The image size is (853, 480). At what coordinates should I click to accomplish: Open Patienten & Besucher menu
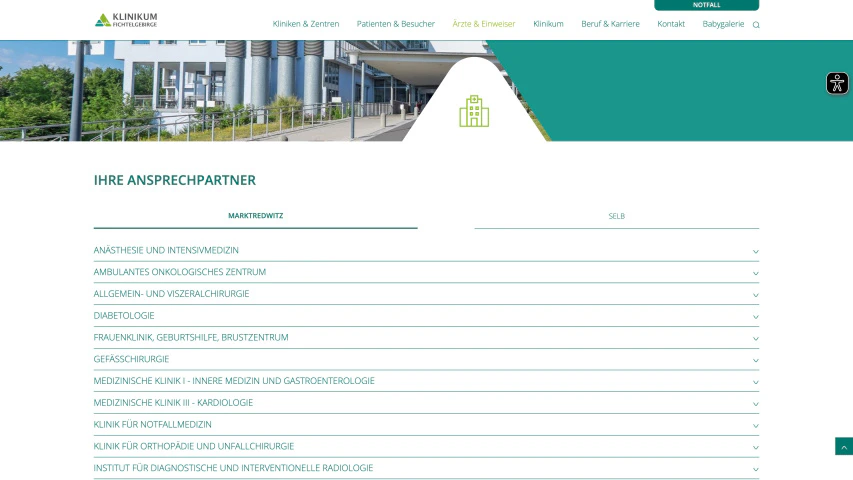pyautogui.click(x=395, y=24)
